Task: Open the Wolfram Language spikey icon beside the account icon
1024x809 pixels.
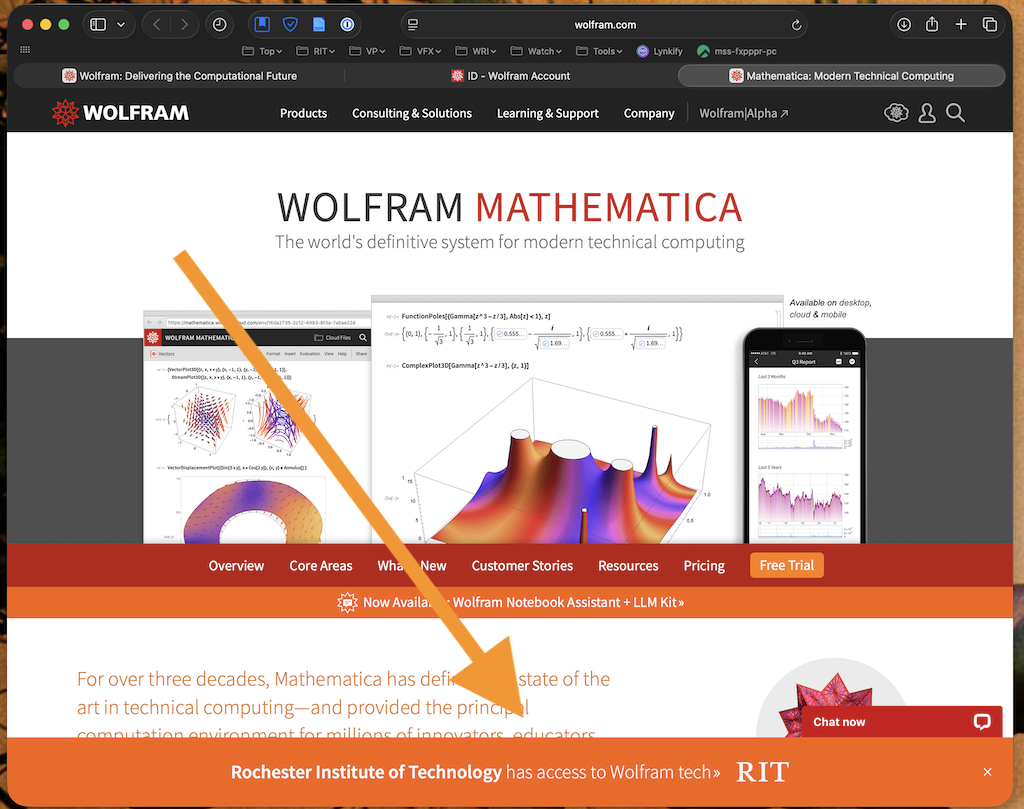Action: (x=896, y=113)
